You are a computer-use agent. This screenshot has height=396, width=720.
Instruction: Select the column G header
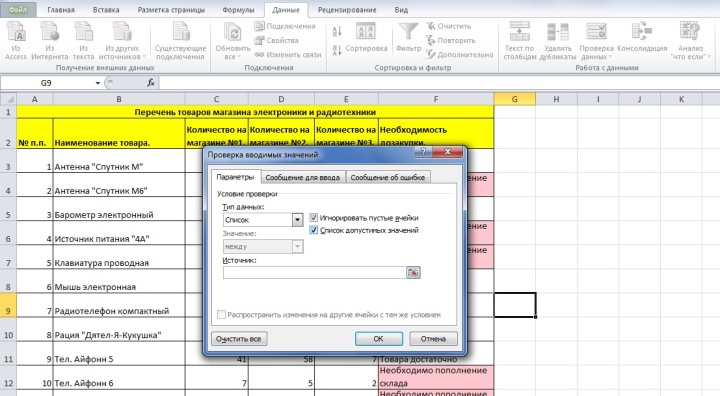coord(514,99)
